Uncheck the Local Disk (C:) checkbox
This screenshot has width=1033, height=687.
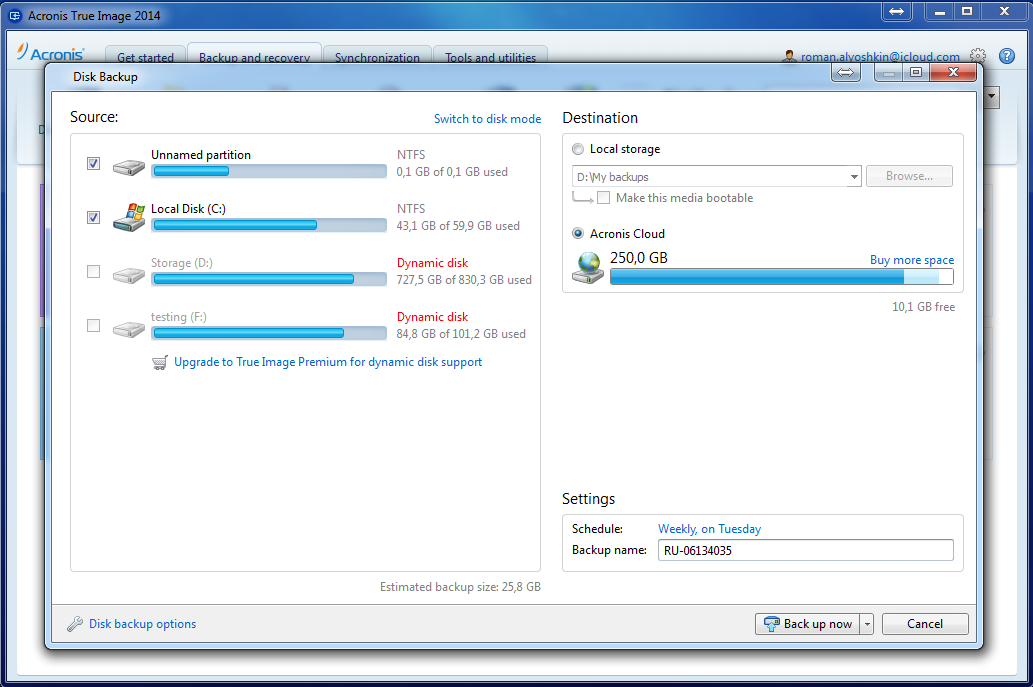94,217
